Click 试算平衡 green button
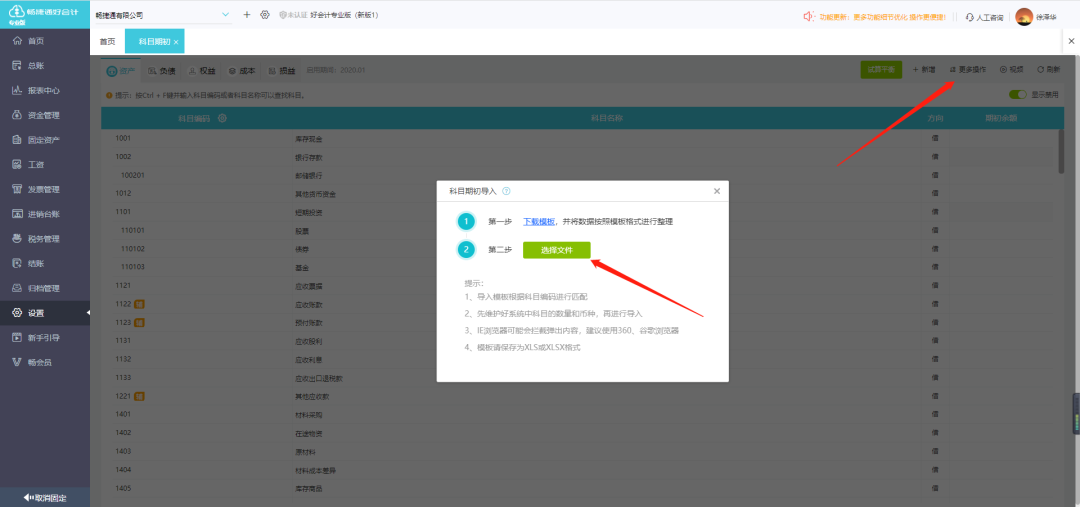1080x507 pixels. pyautogui.click(x=881, y=70)
